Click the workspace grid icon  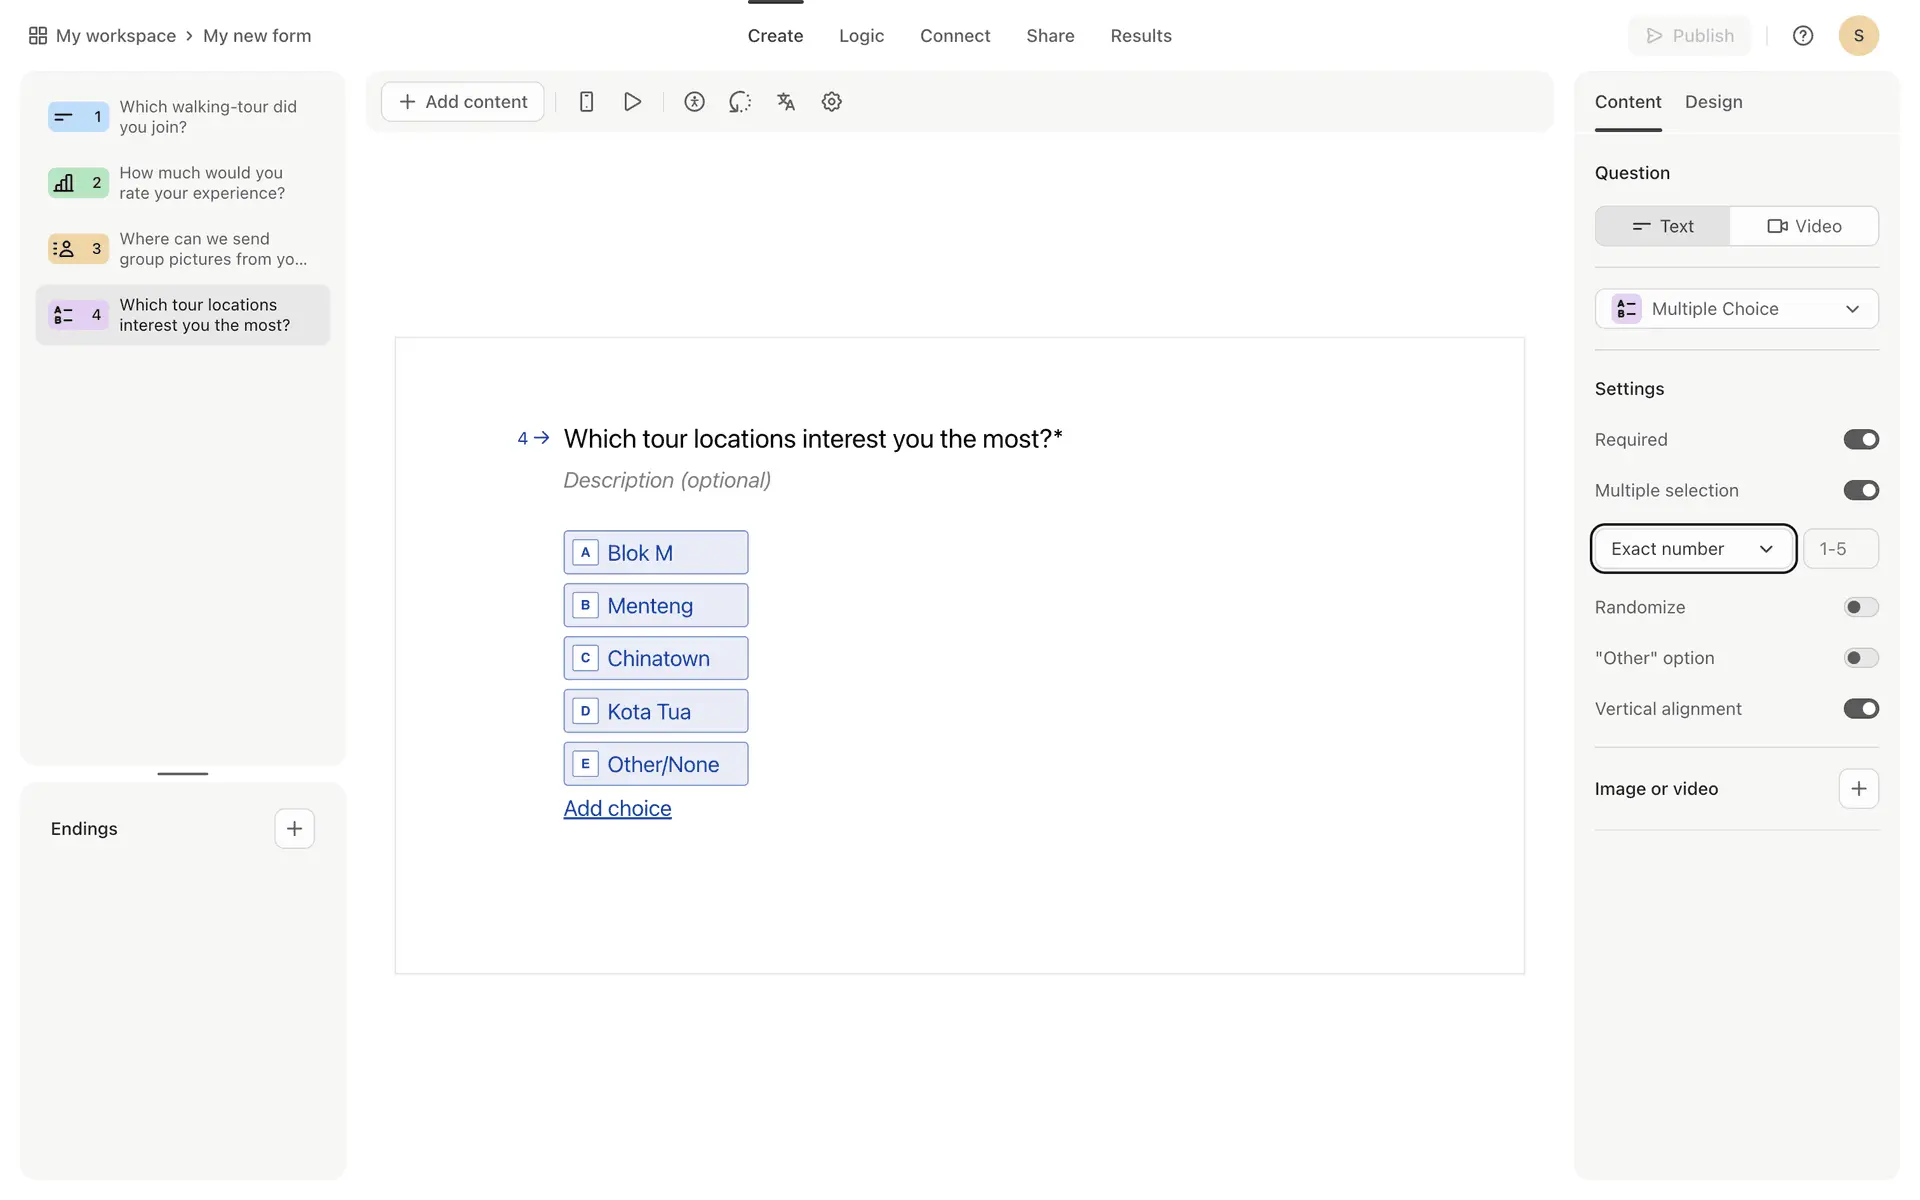click(38, 36)
